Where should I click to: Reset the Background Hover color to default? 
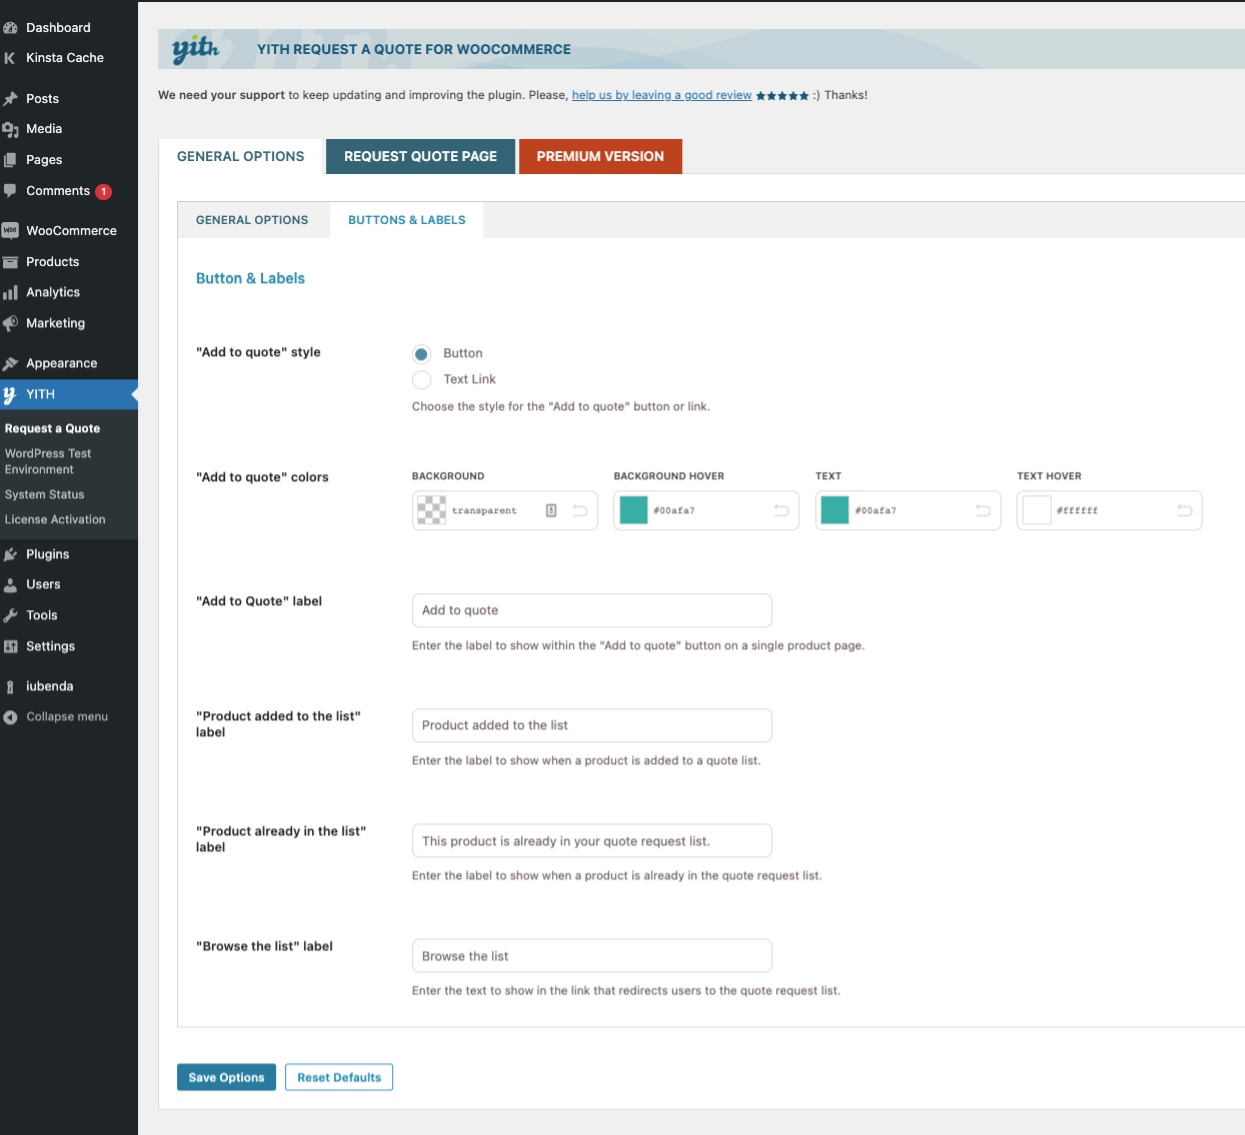pyautogui.click(x=782, y=510)
